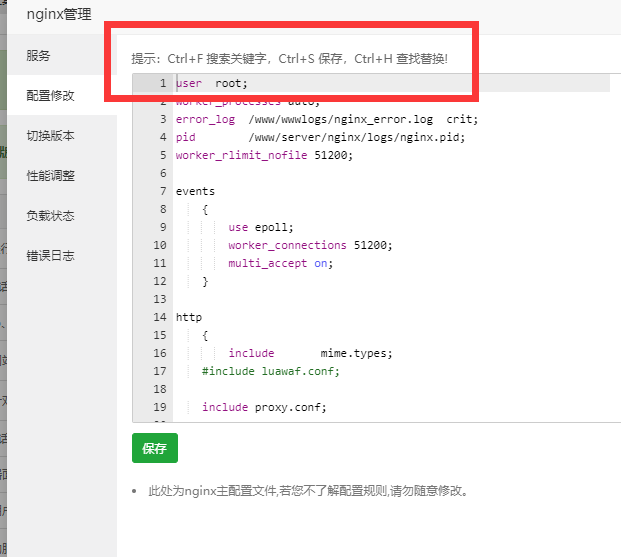
Task: Click 'worker_connections 51200;' line
Action: point(310,245)
